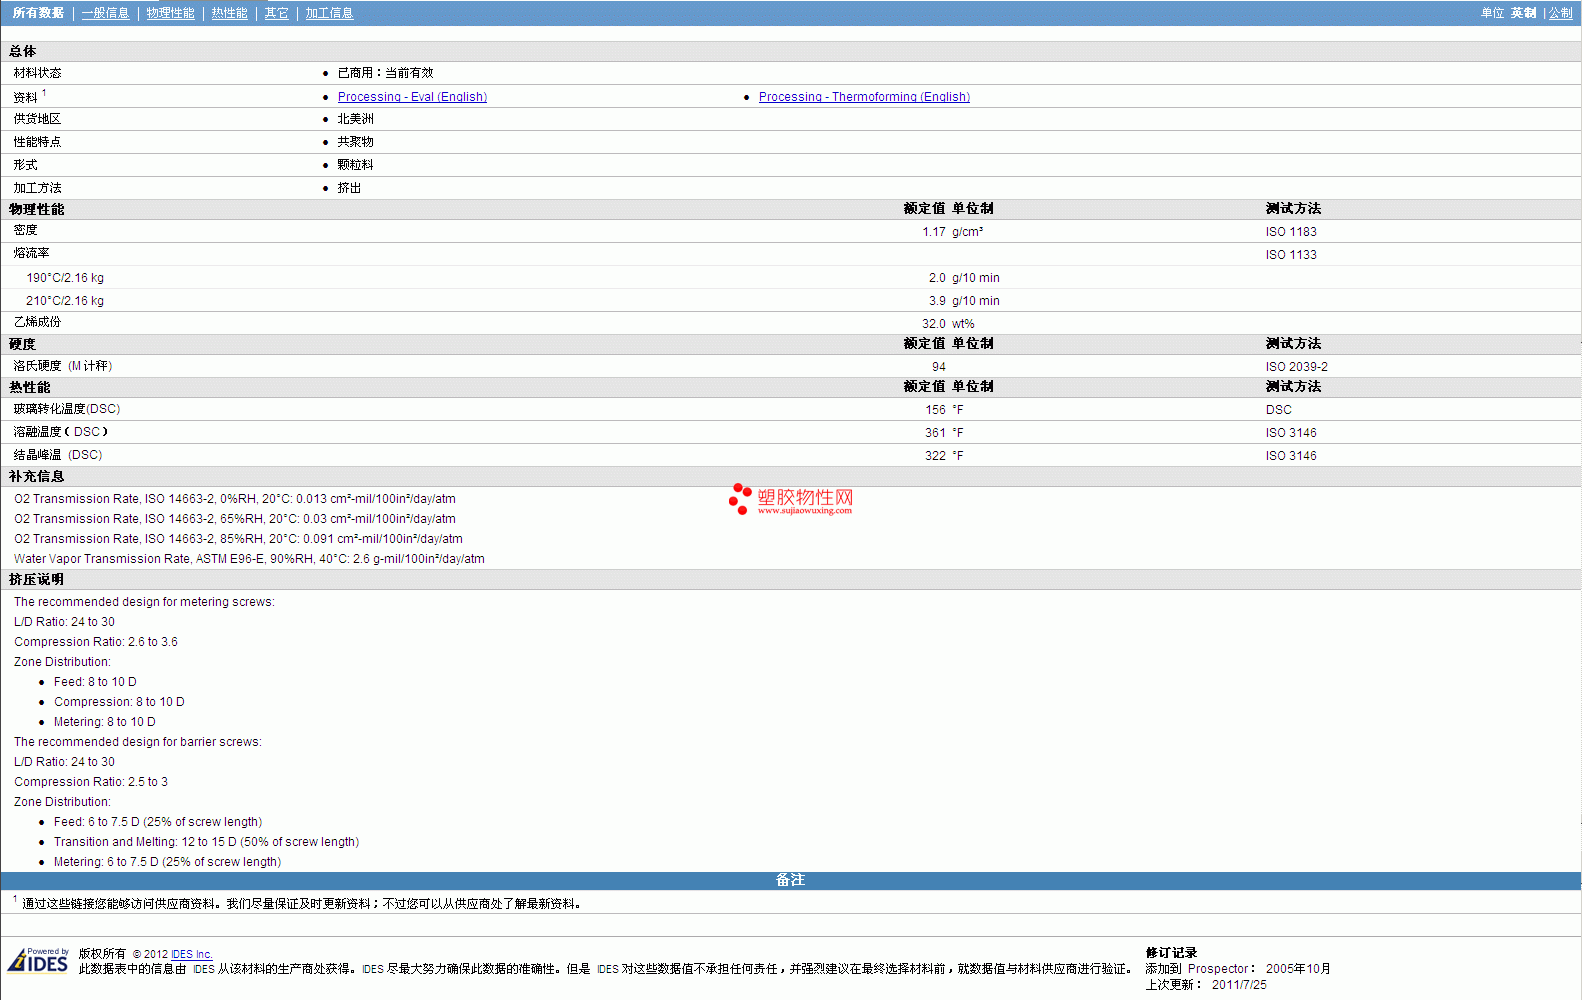Switch to the 一般信息 tab
1582x1000 pixels.
tap(106, 13)
